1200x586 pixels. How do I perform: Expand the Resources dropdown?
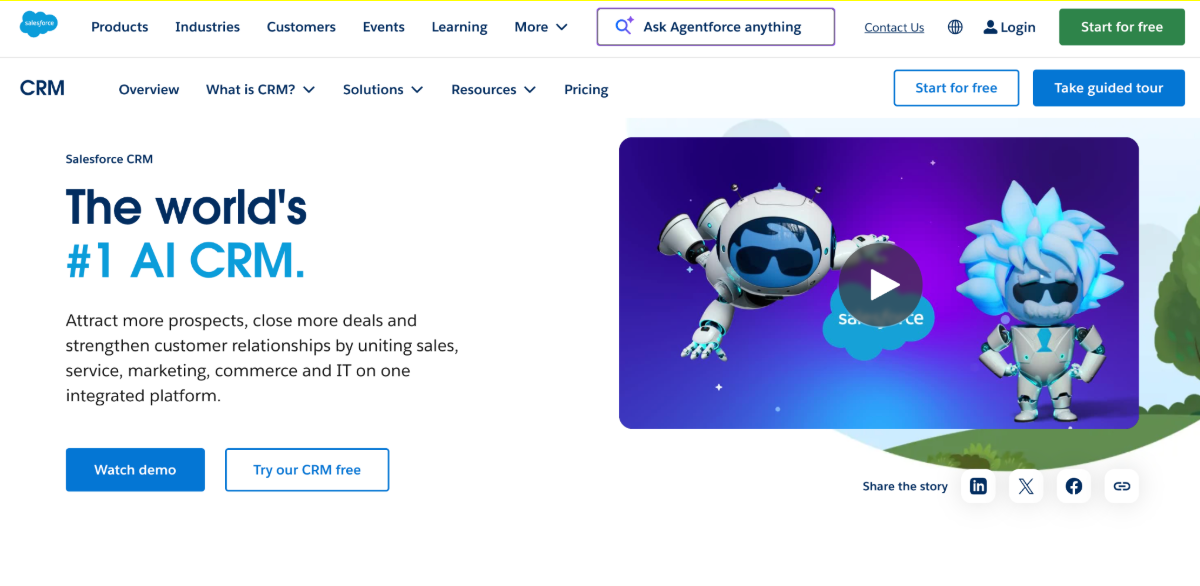pyautogui.click(x=493, y=89)
